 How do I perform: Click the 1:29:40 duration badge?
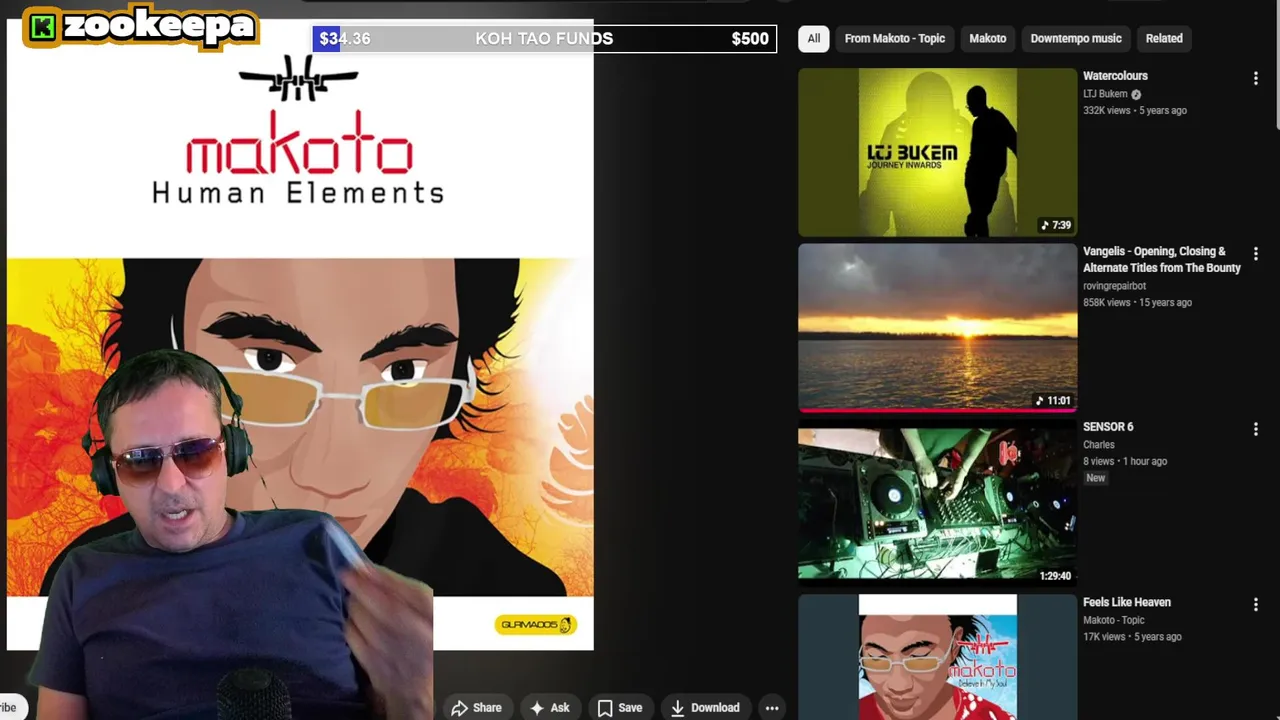pos(1055,576)
